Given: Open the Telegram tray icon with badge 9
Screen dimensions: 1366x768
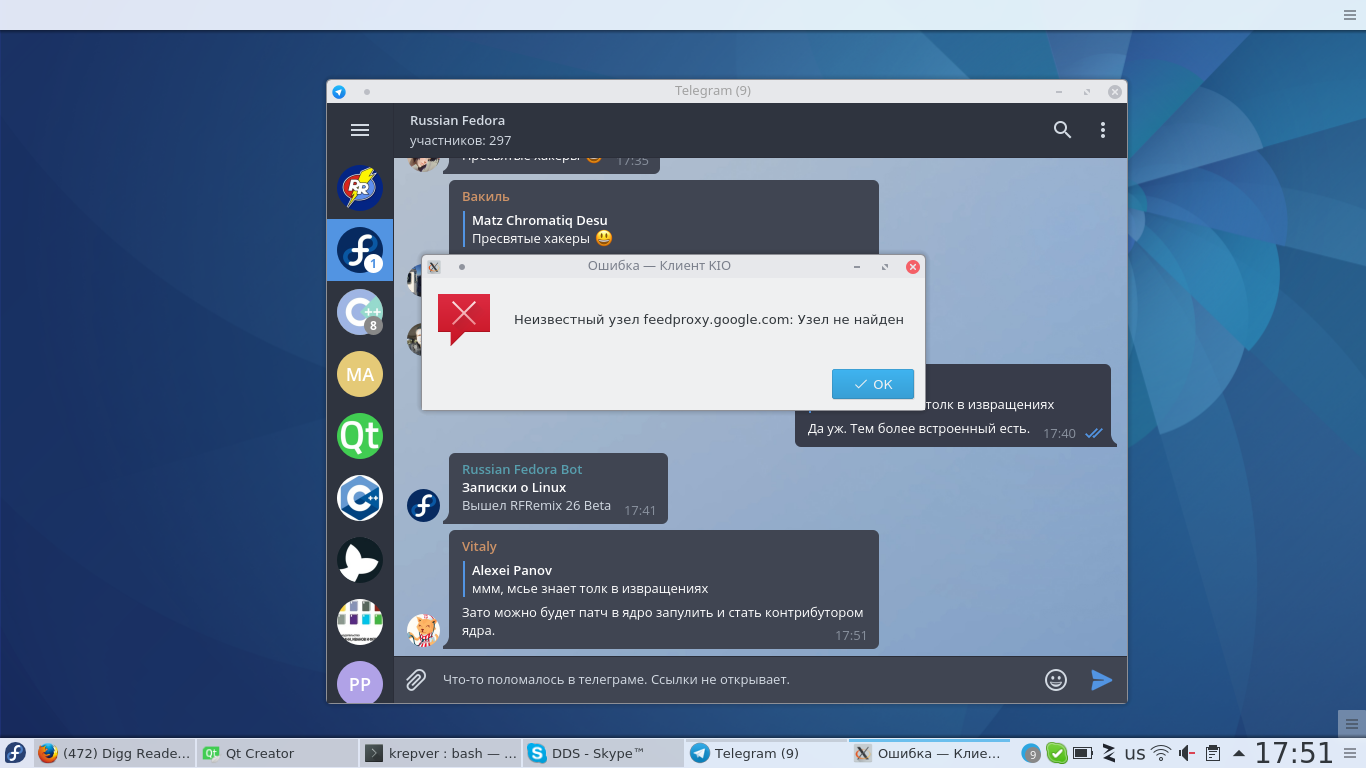Looking at the screenshot, I should pos(1031,753).
